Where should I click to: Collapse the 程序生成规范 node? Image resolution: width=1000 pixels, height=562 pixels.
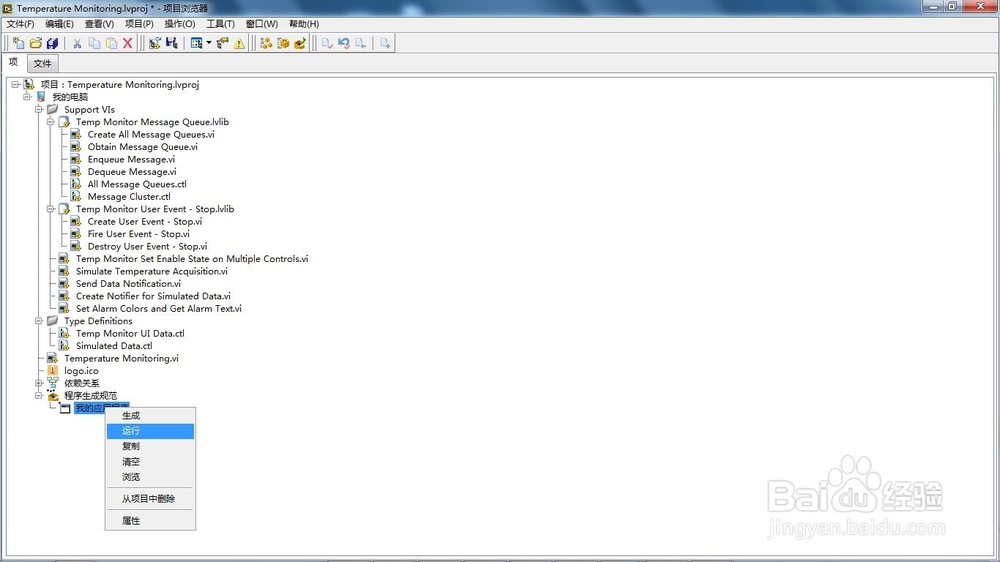[x=39, y=396]
